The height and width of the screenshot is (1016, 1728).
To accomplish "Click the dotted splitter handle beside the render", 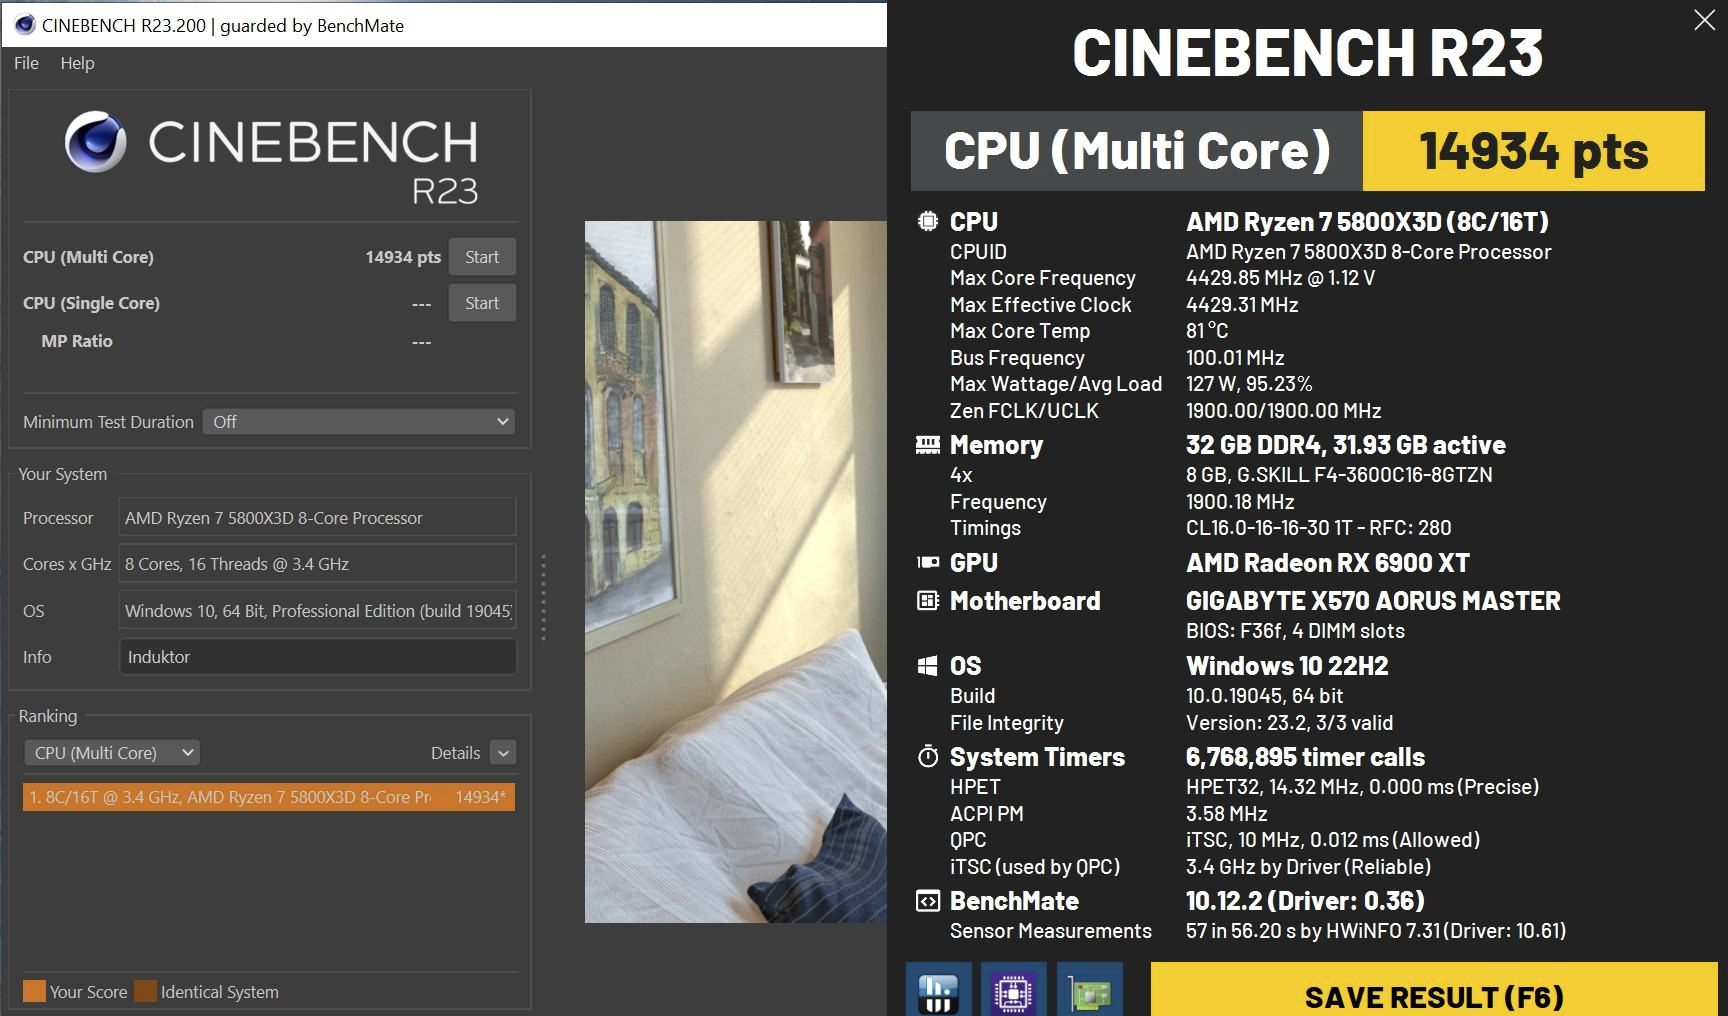I will coord(543,597).
